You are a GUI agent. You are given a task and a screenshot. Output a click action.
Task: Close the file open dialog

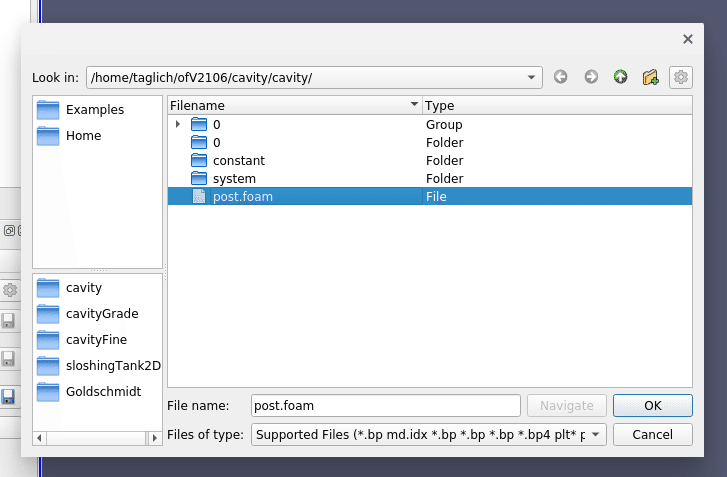(x=688, y=39)
